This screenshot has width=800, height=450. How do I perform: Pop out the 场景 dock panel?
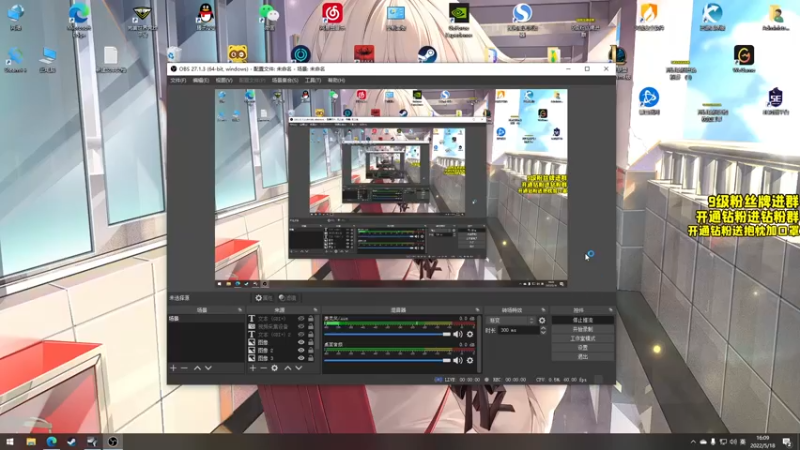[240, 310]
